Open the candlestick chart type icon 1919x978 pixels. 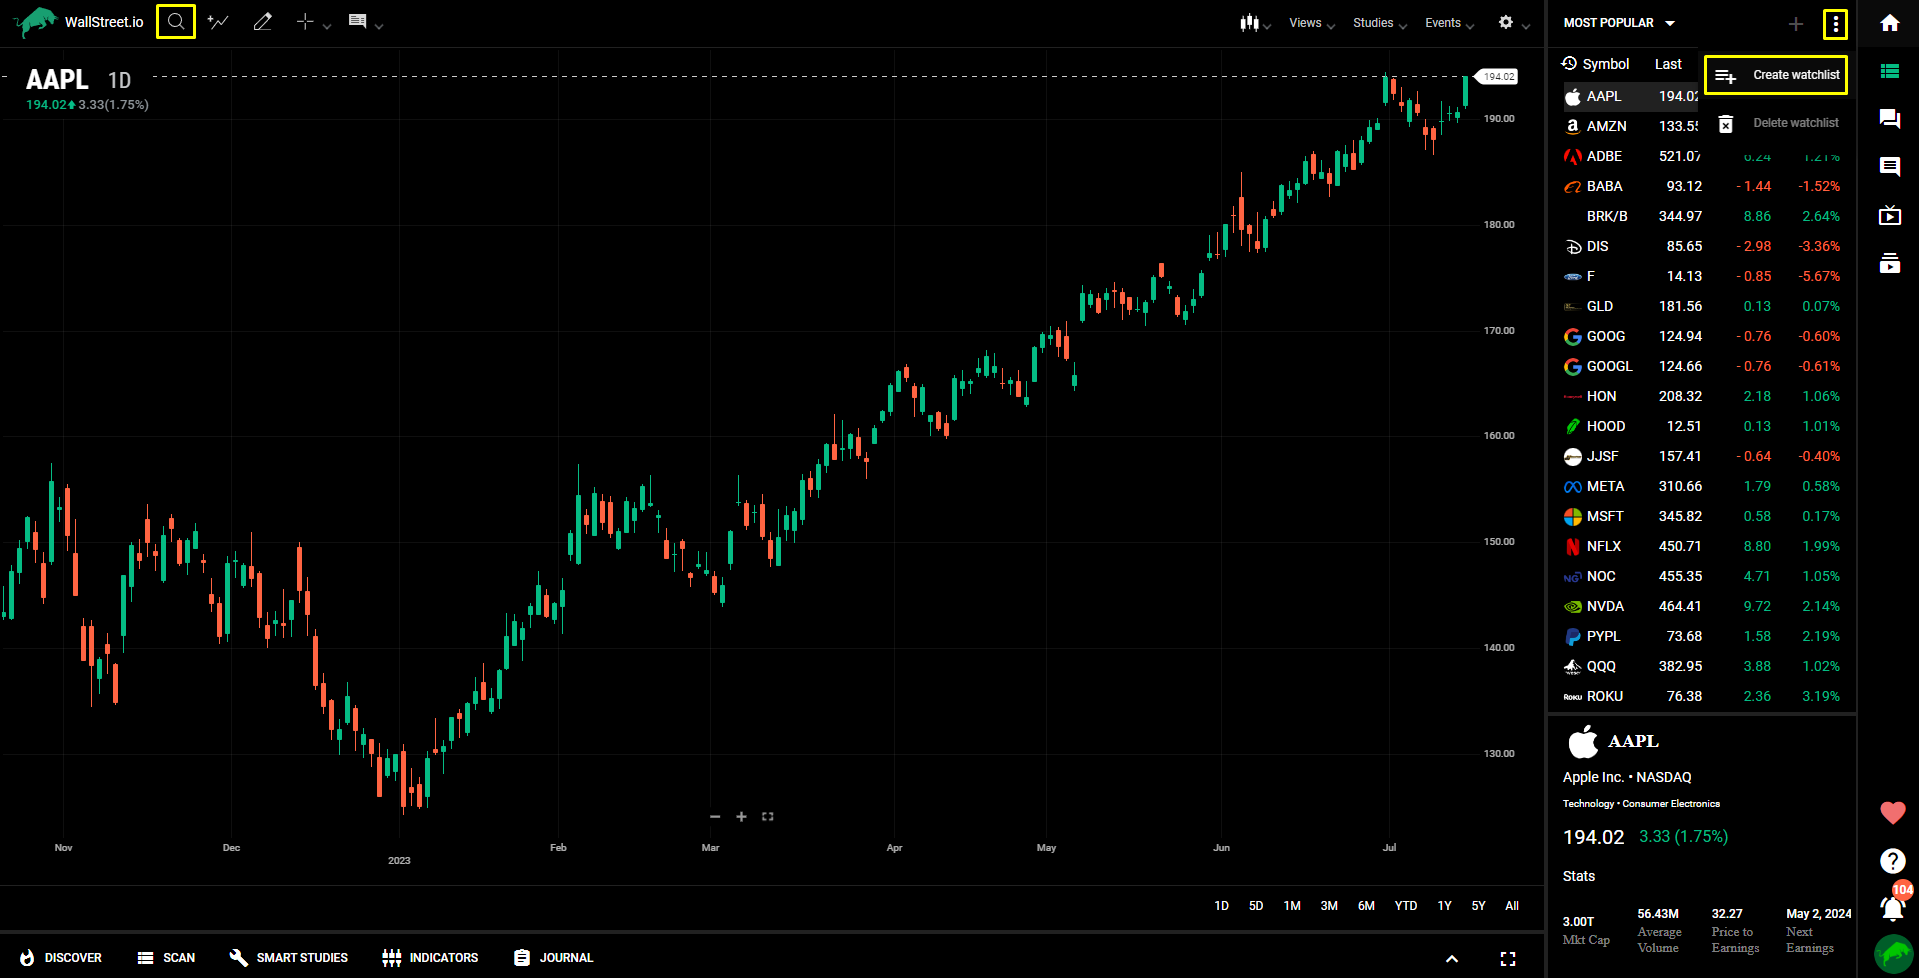(1249, 22)
